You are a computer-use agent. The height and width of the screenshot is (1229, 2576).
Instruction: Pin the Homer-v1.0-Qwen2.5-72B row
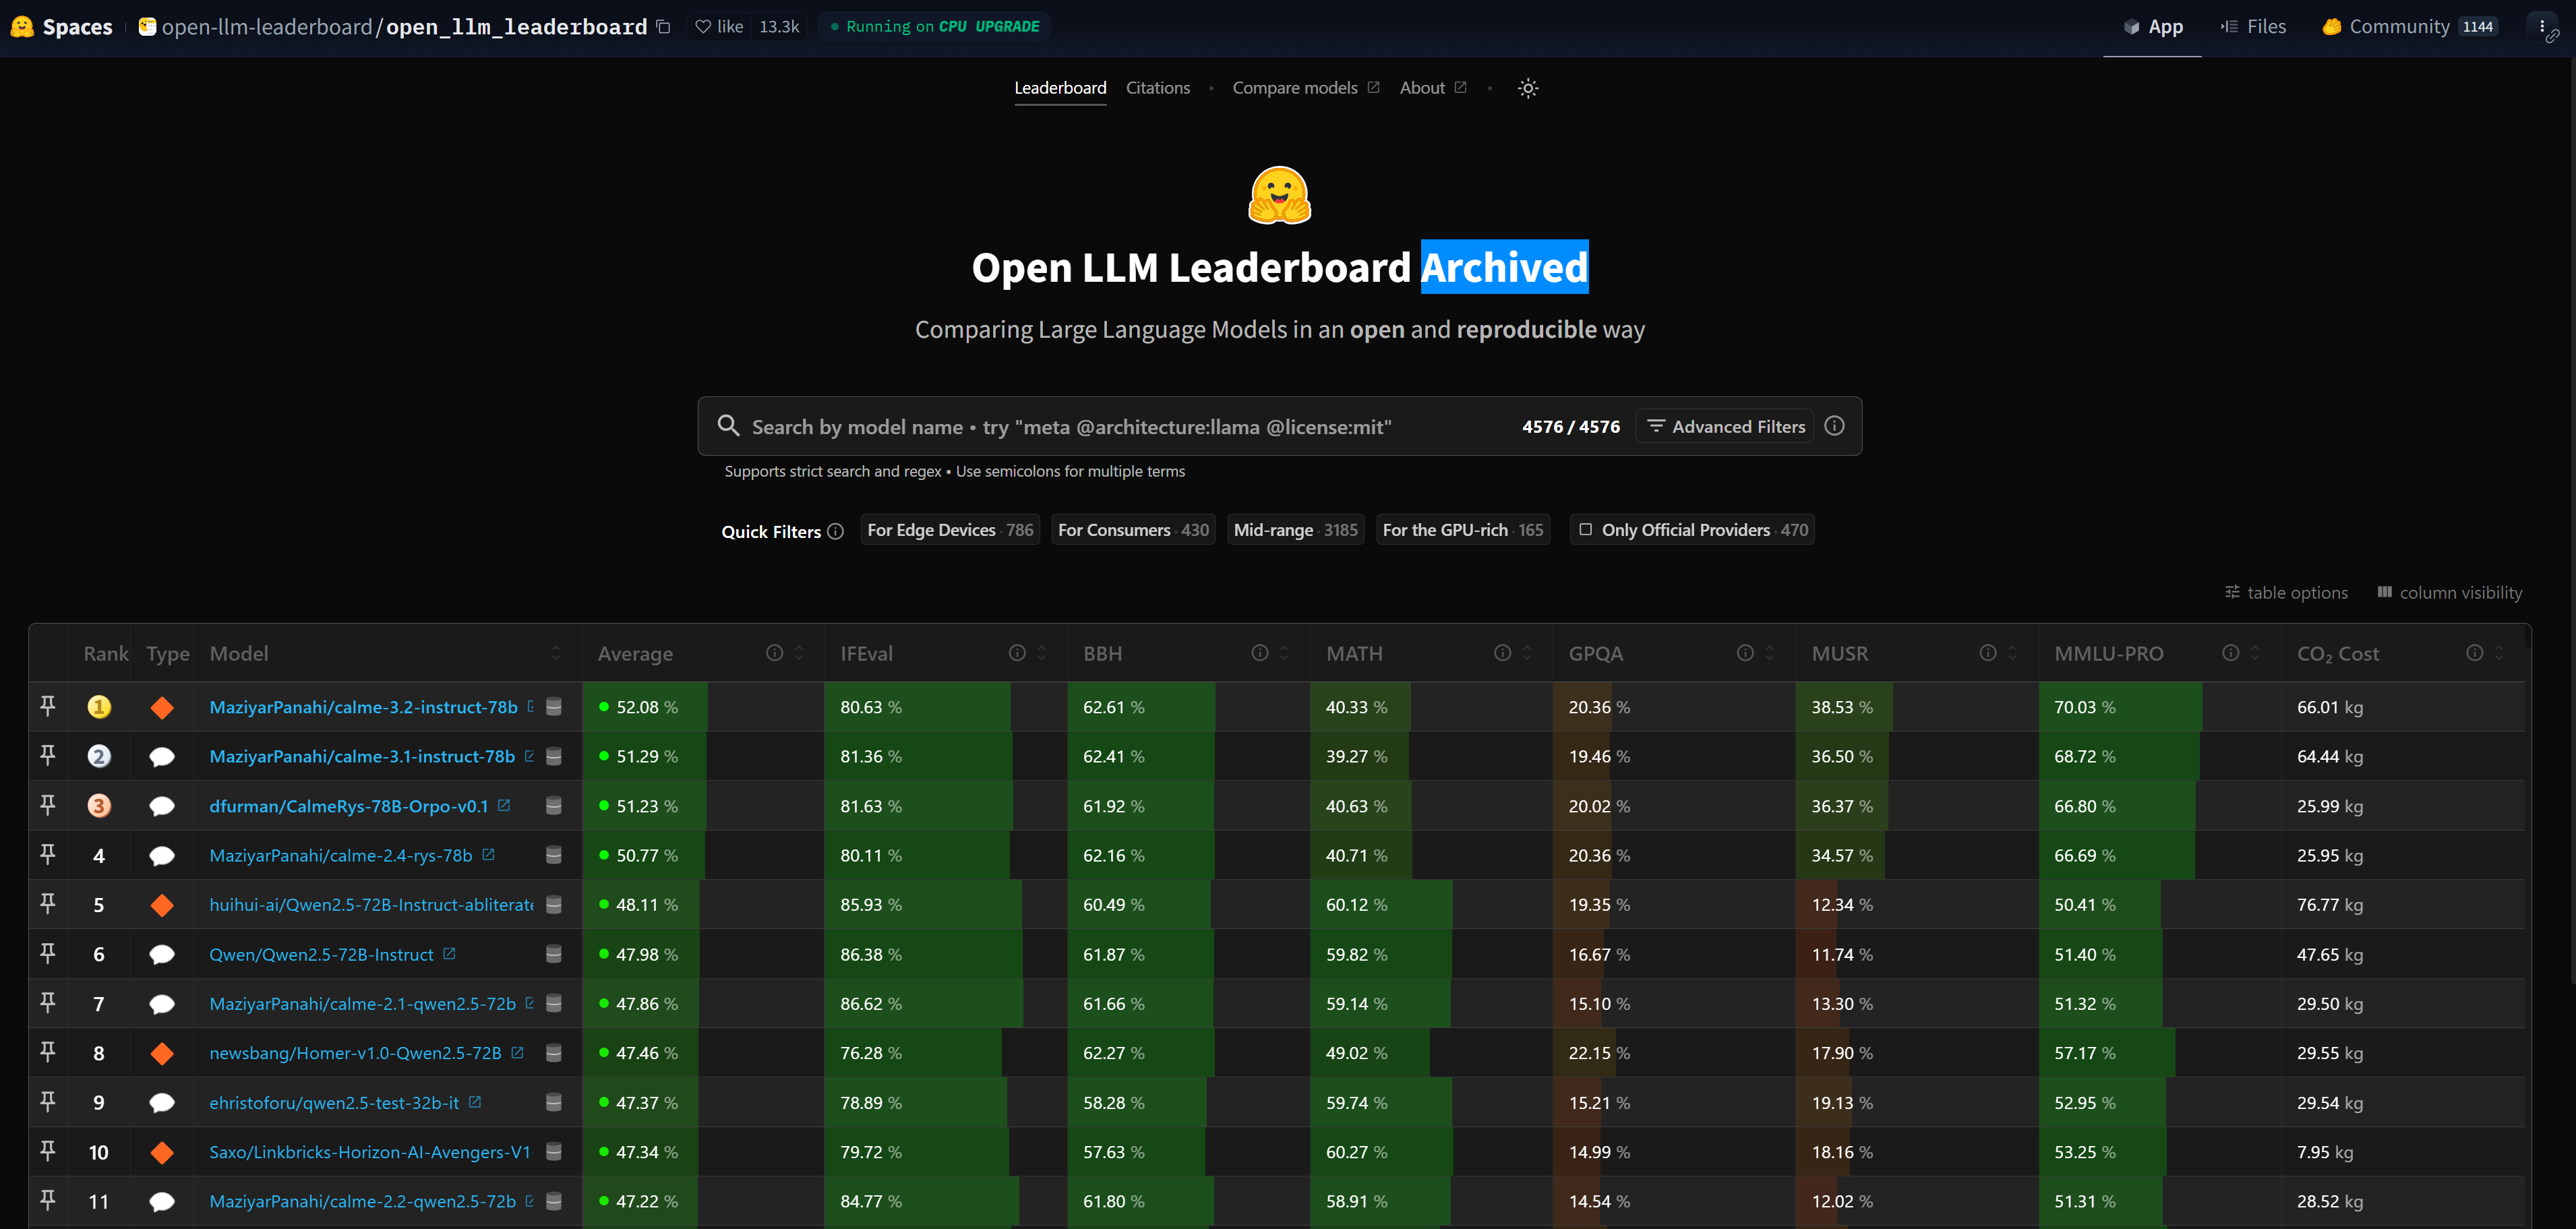click(47, 1053)
